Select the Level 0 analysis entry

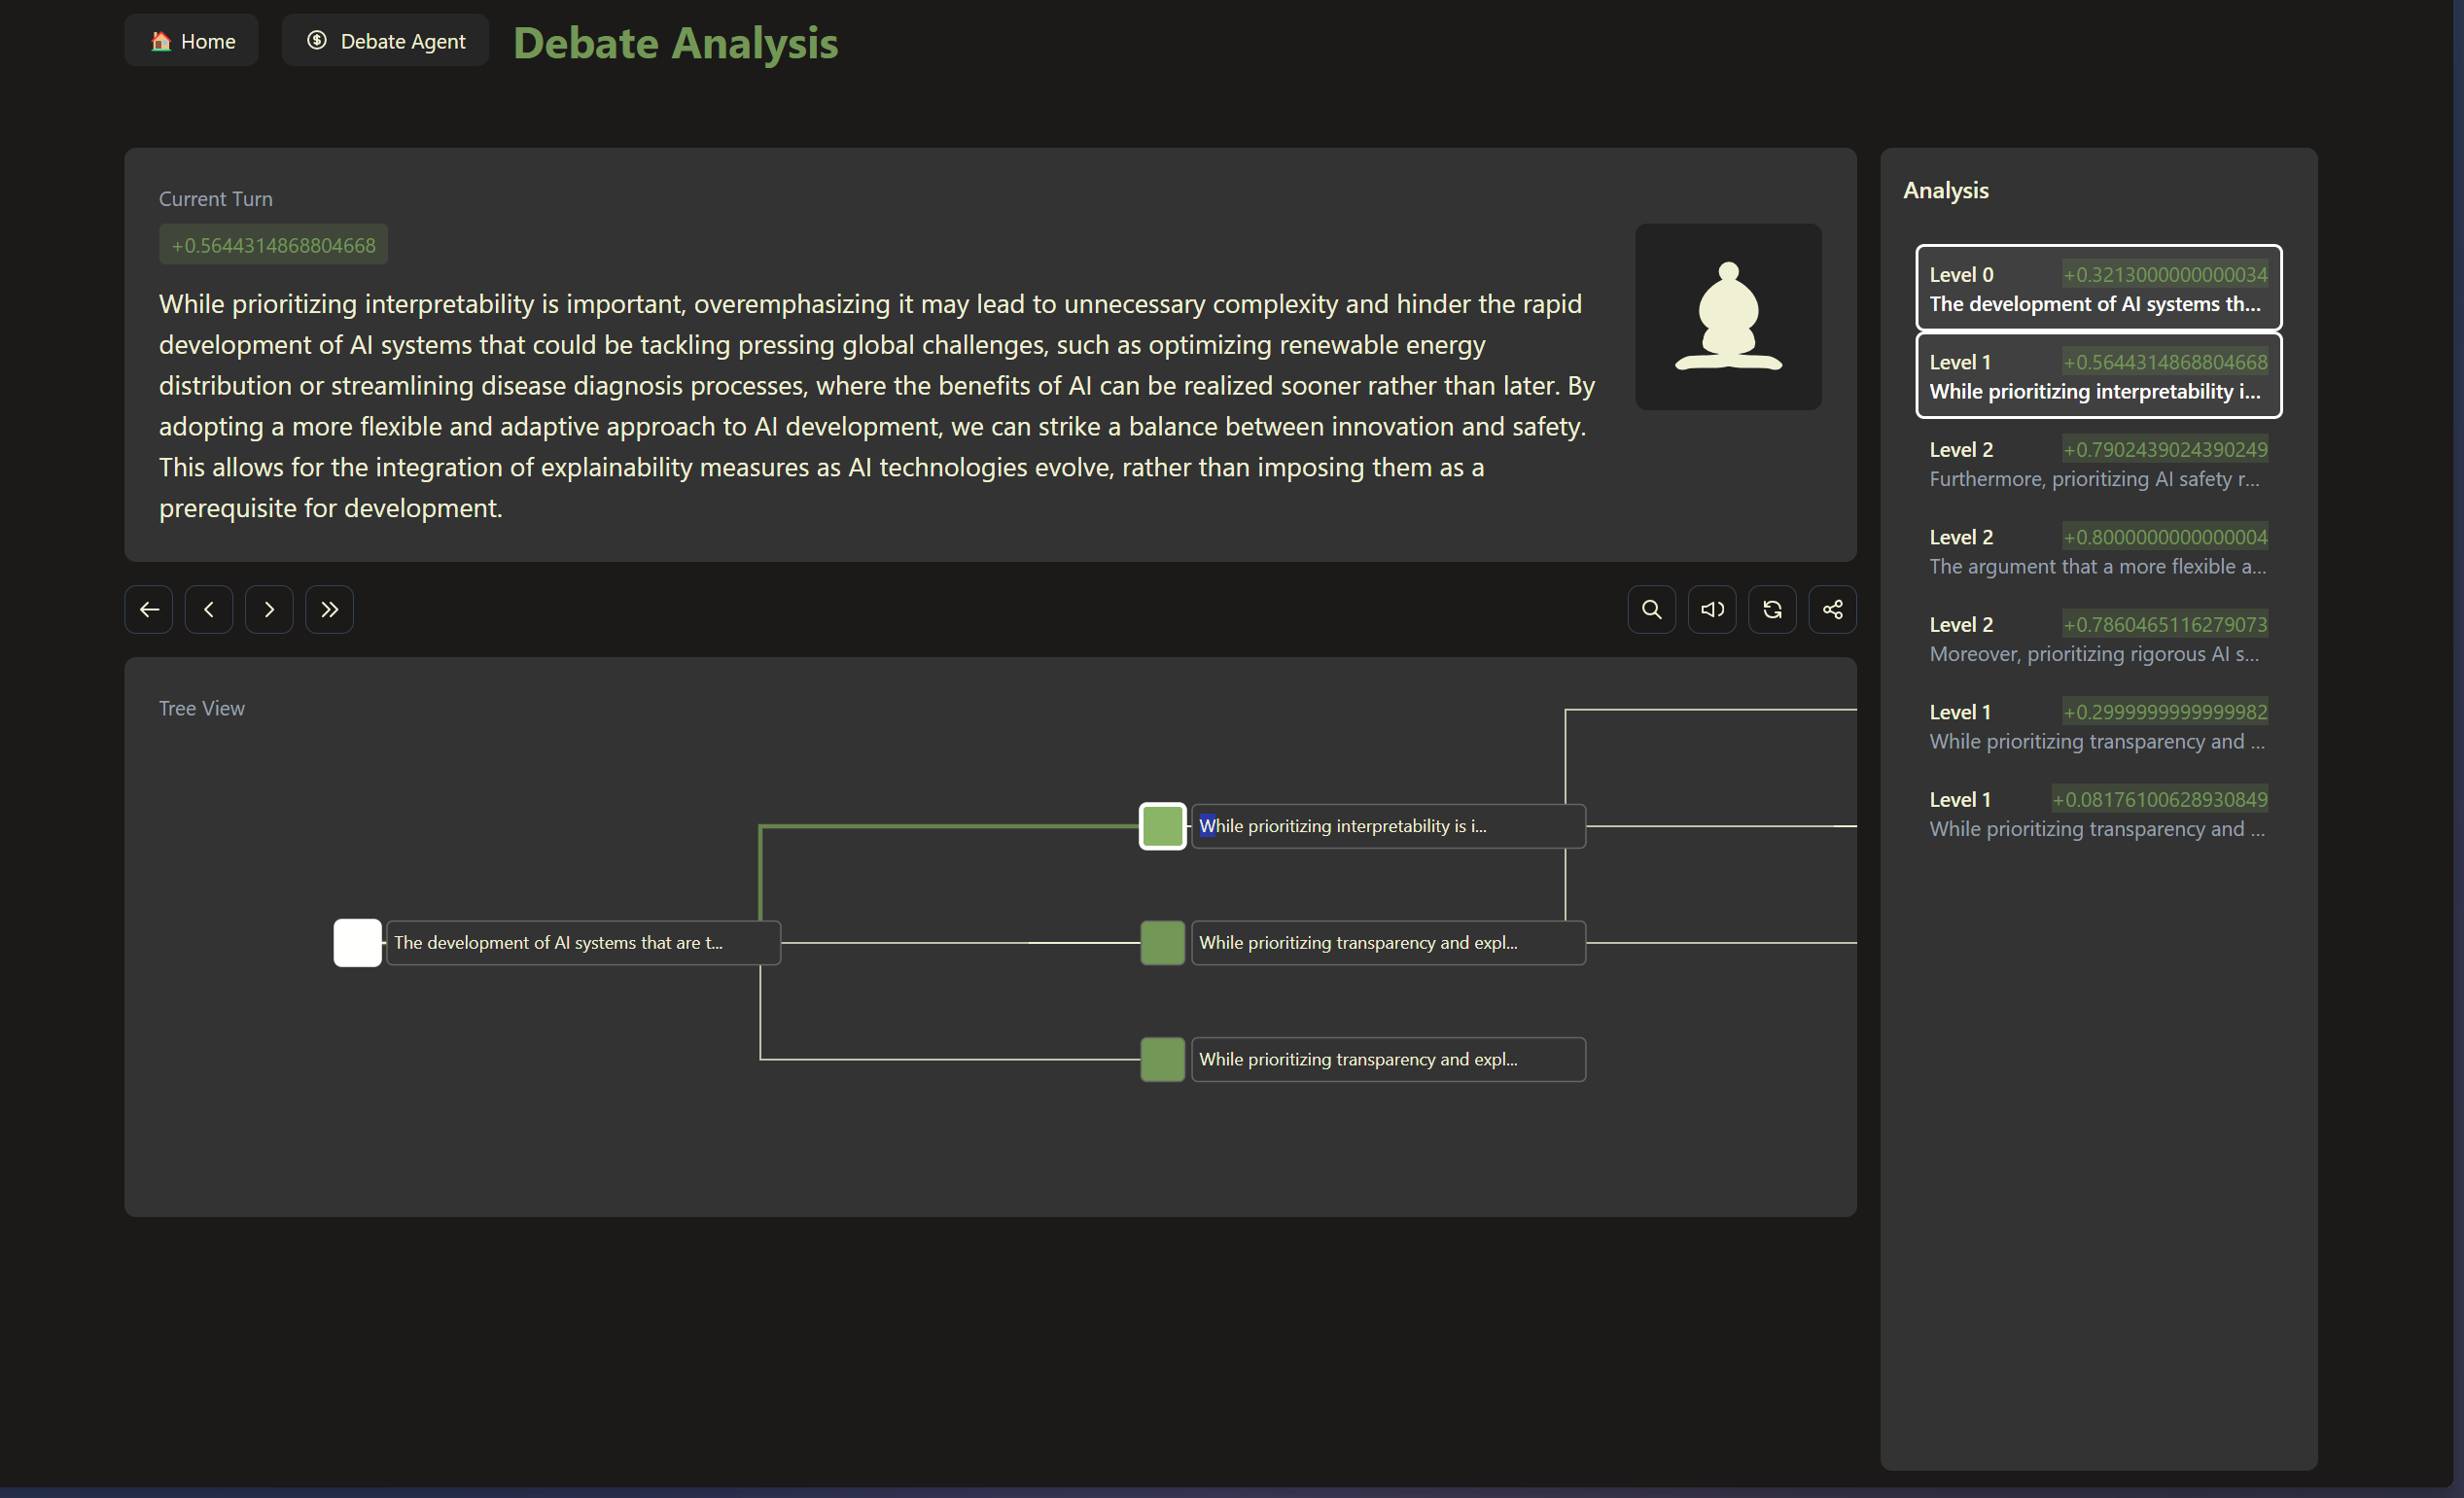[2097, 288]
